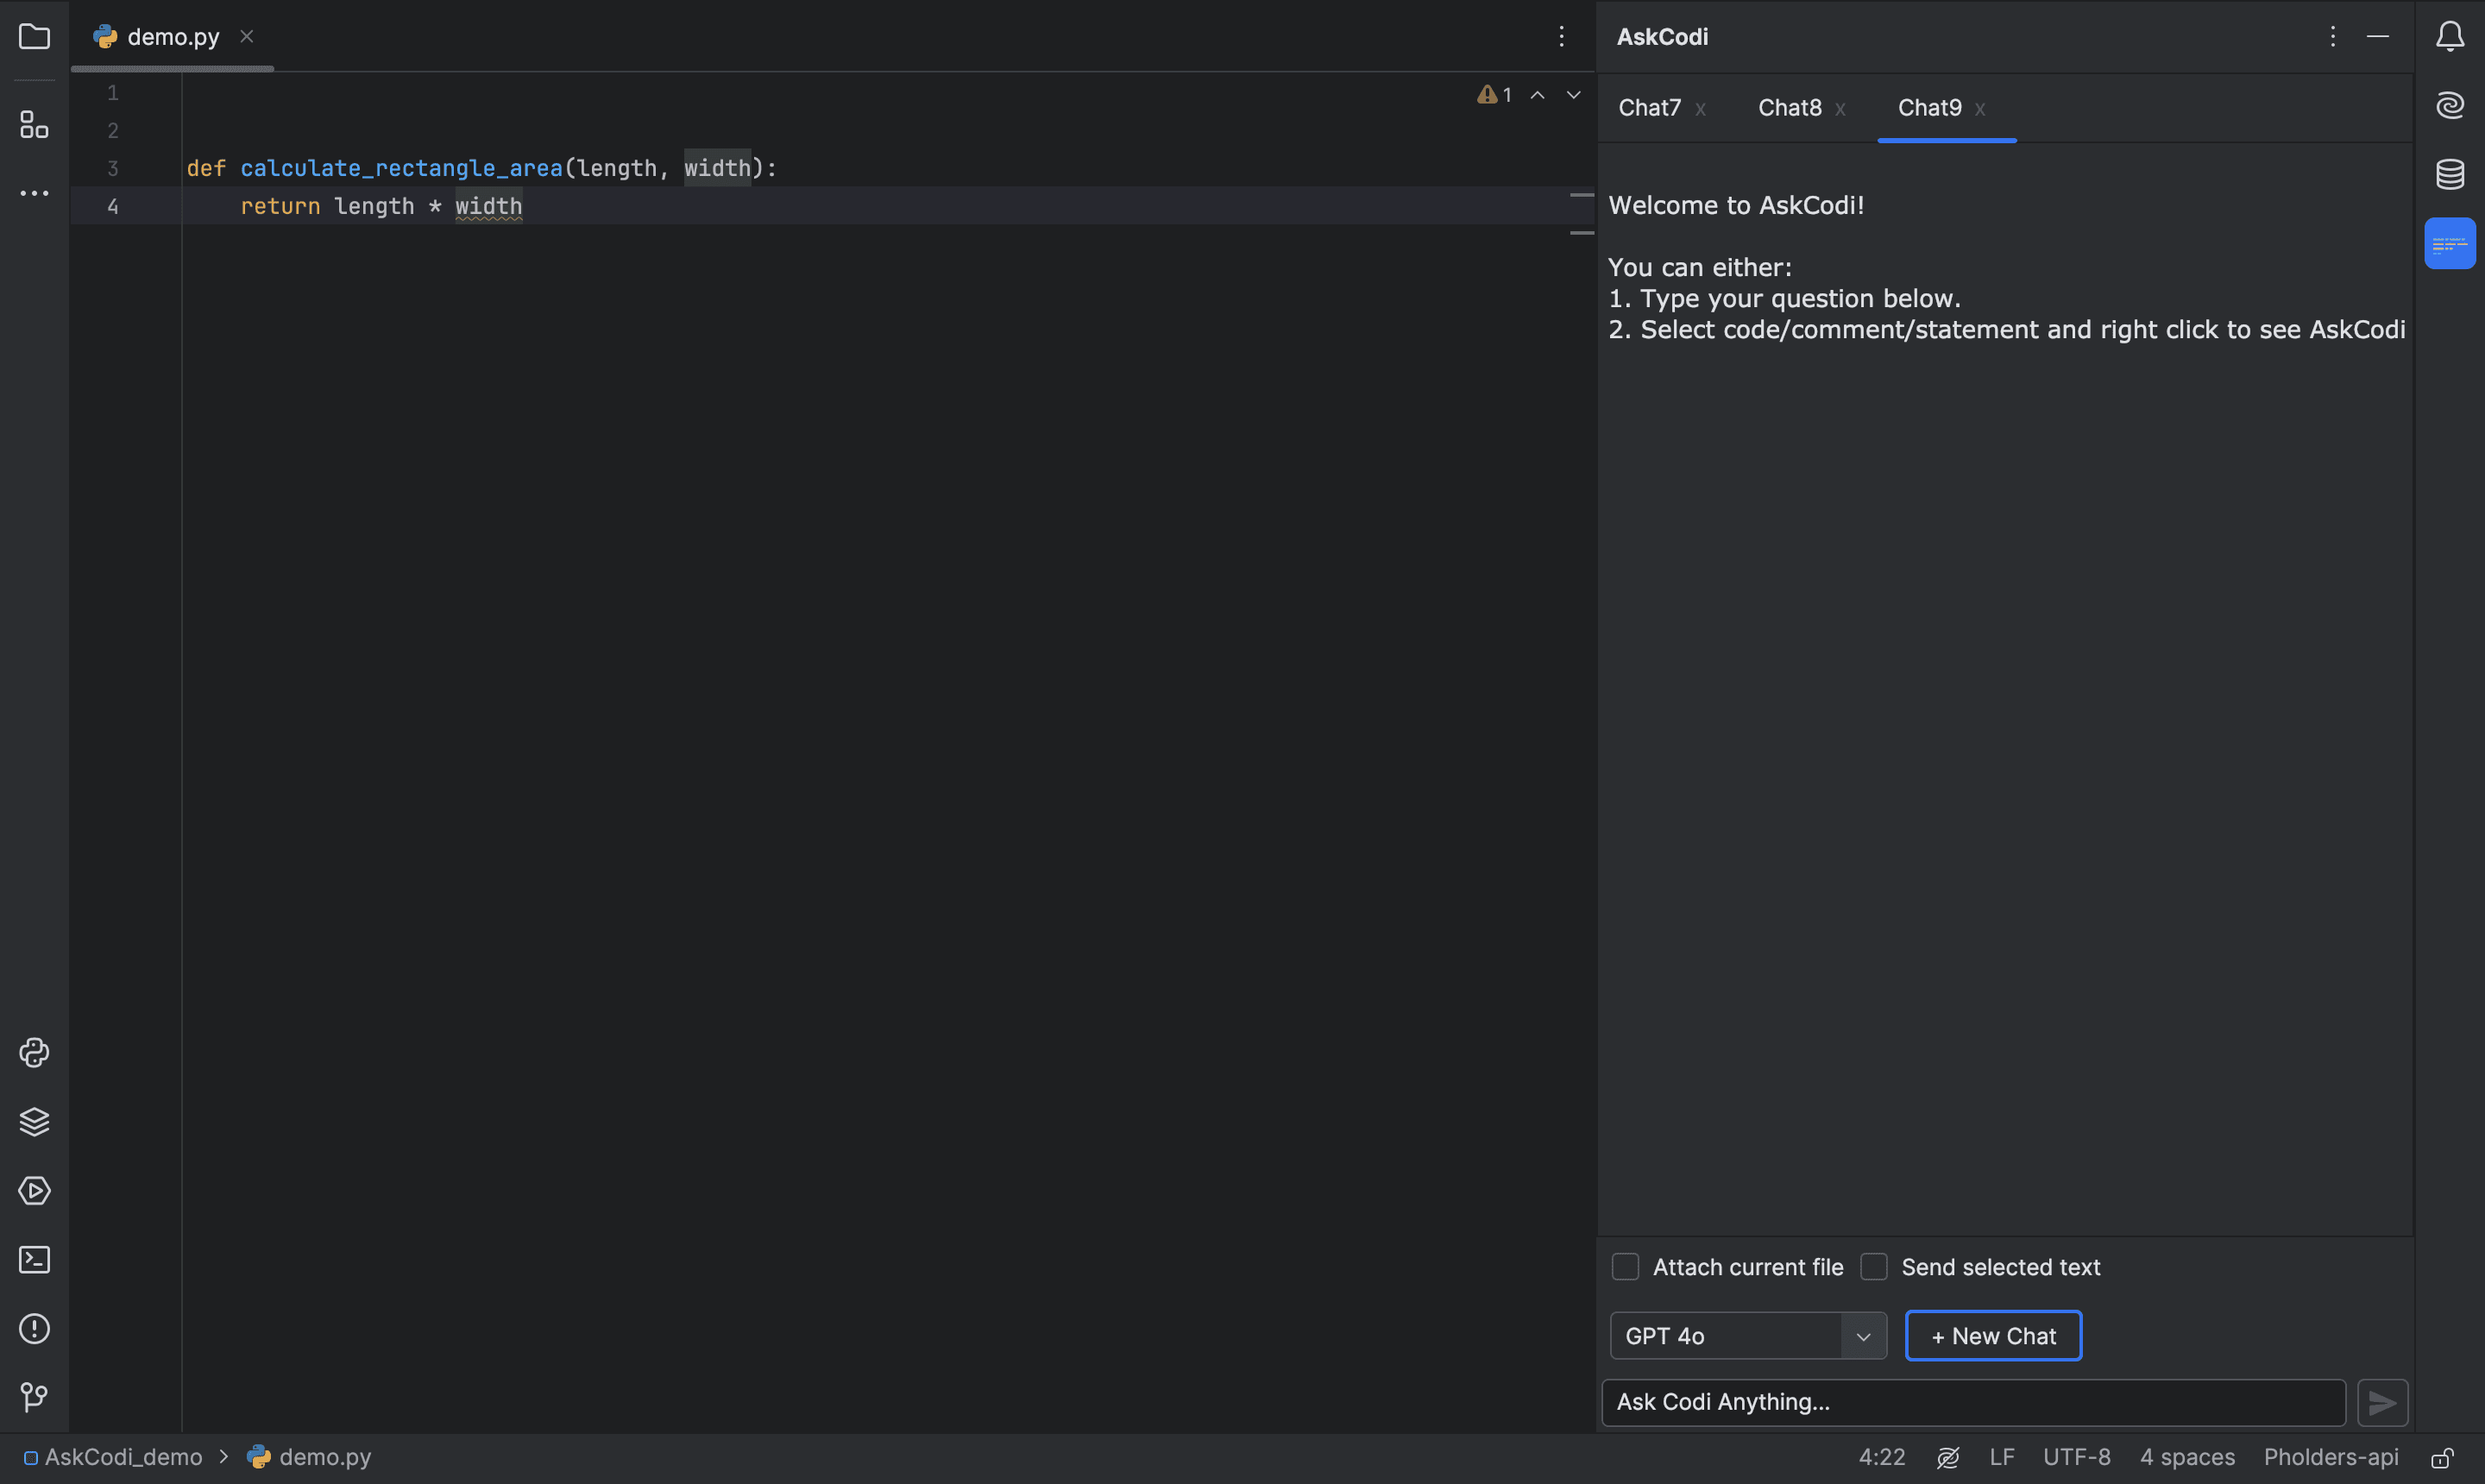The image size is (2485, 1484).
Task: Show more tool windows ellipsis
Action: click(x=34, y=193)
